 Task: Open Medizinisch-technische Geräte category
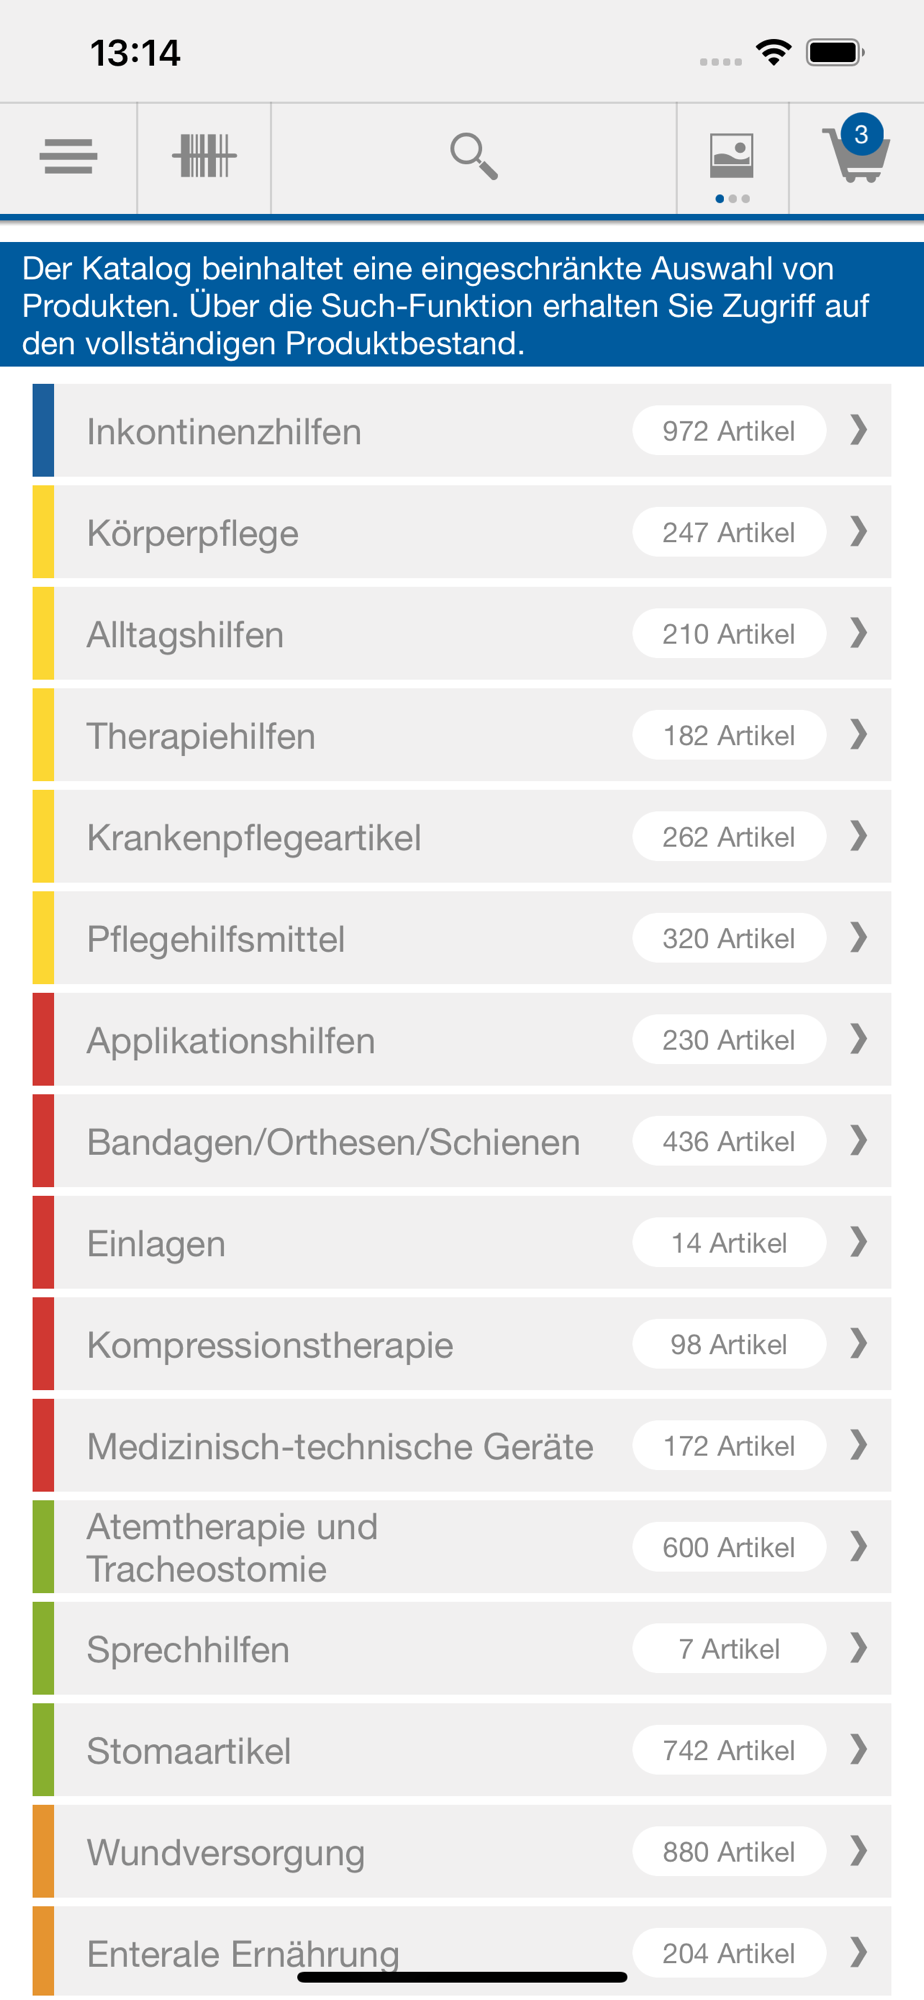click(462, 1446)
